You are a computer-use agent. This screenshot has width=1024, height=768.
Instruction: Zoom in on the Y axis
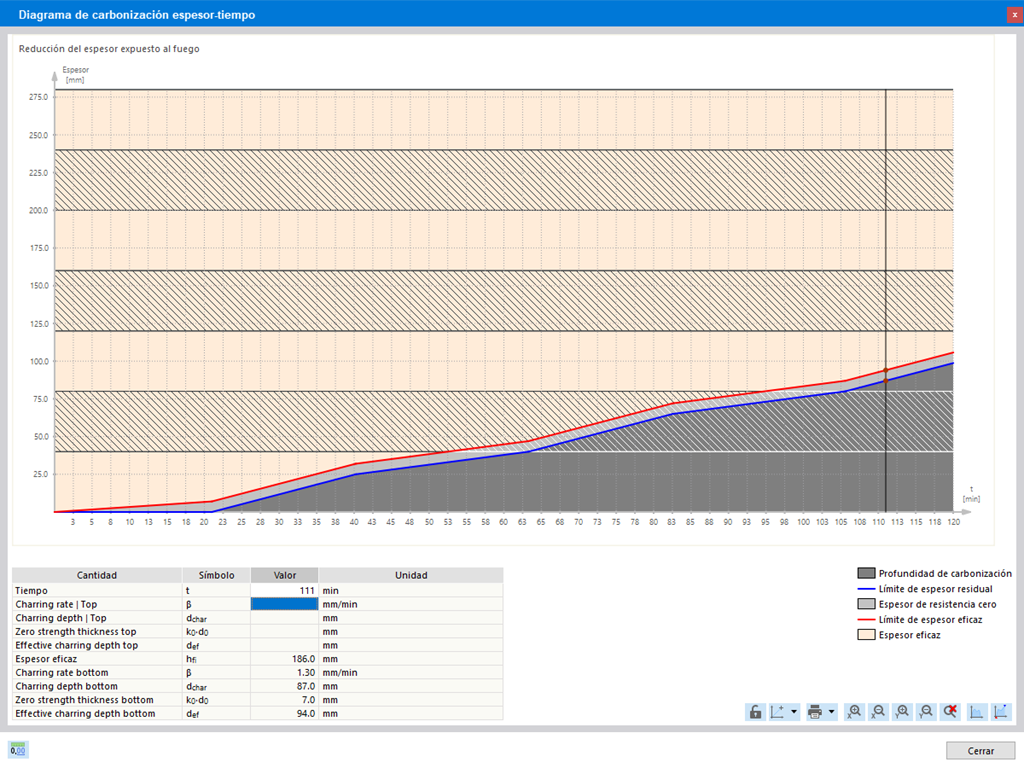[903, 712]
